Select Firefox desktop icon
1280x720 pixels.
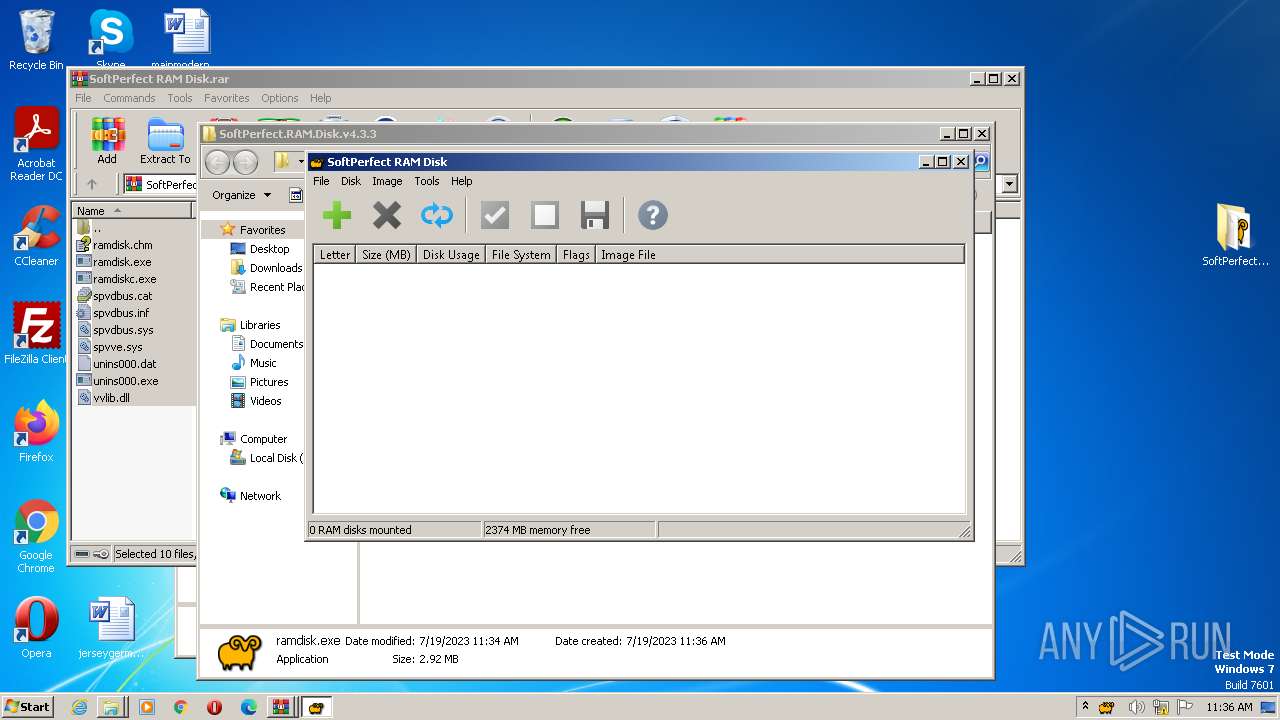pyautogui.click(x=36, y=432)
